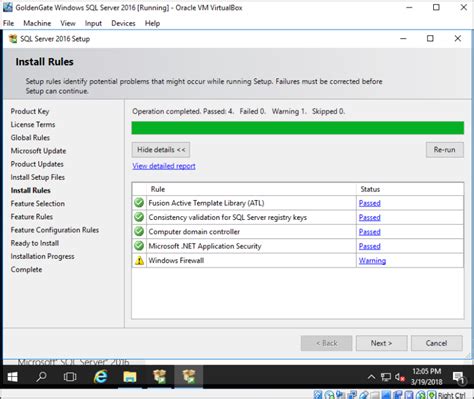This screenshot has width=474, height=399.
Task: Show hidden tray icons chevron
Action: [x=371, y=377]
